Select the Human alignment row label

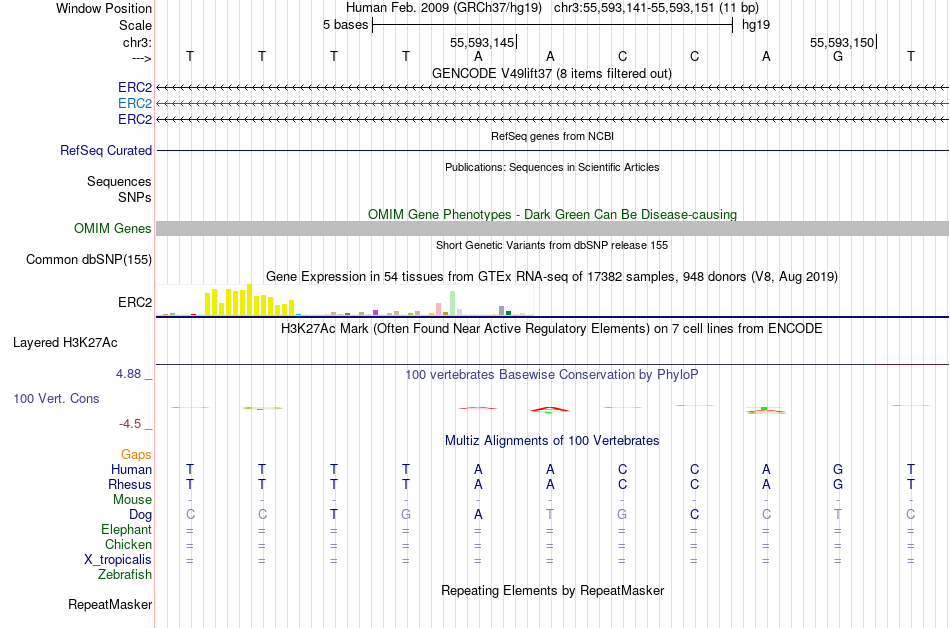(131, 469)
